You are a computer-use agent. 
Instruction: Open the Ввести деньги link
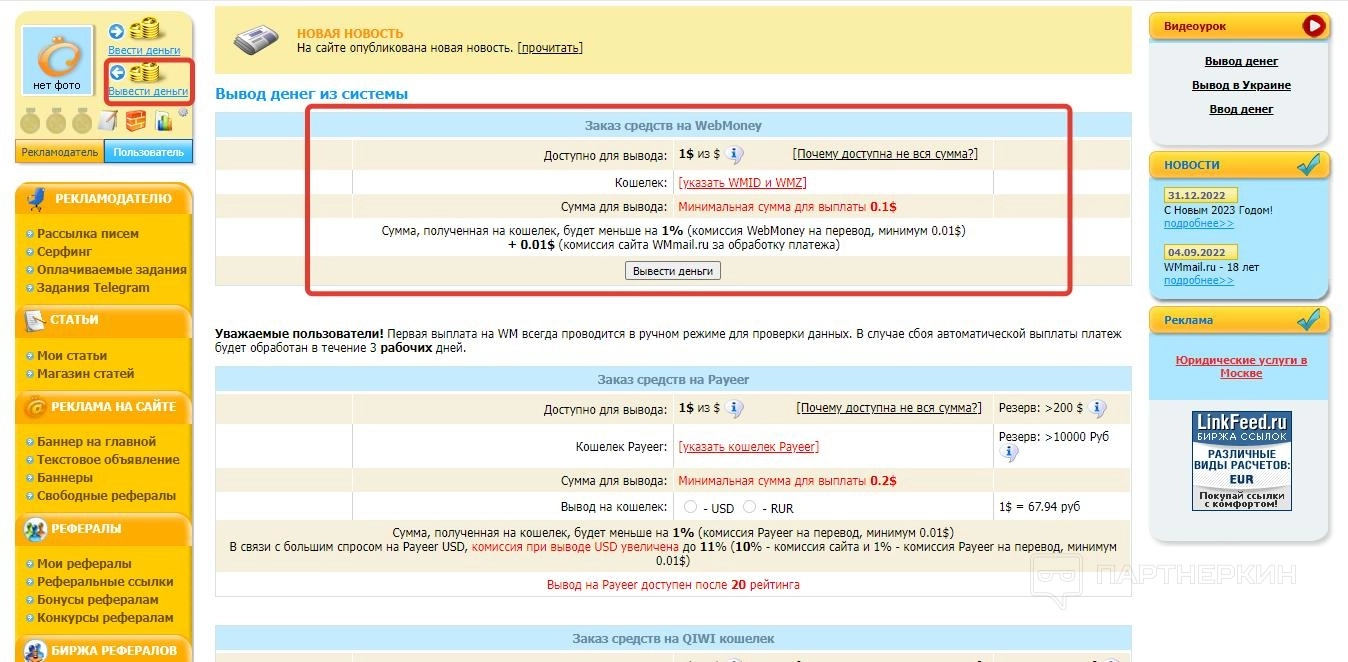coord(144,50)
